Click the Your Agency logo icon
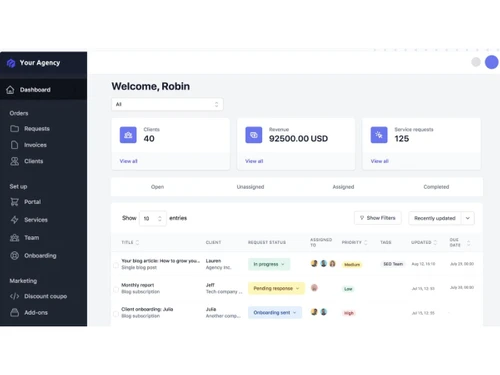The height and width of the screenshot is (375, 500). point(11,63)
